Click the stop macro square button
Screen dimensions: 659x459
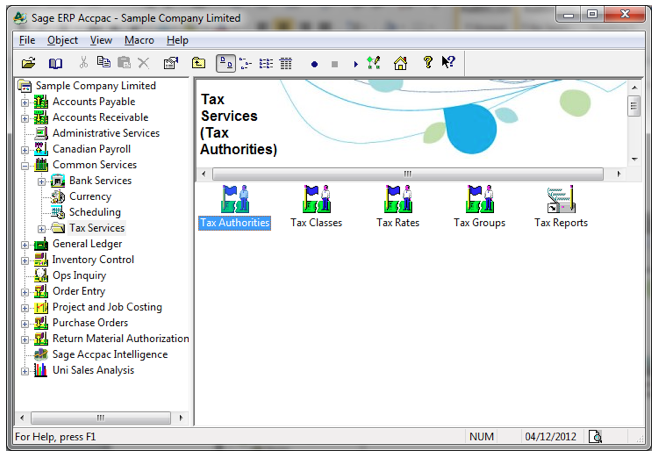[x=335, y=64]
